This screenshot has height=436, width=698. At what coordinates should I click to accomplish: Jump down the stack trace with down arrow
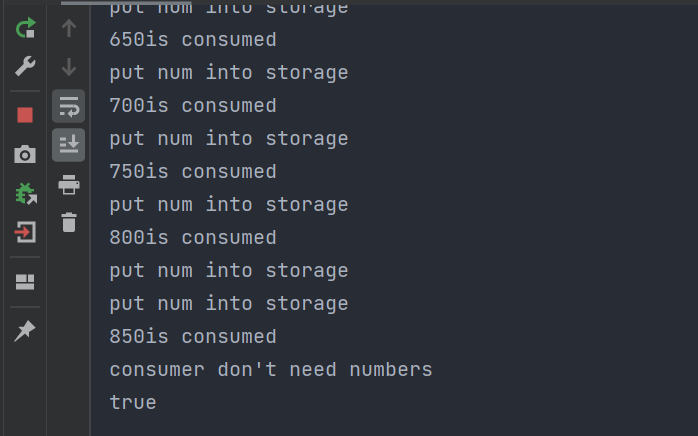pyautogui.click(x=69, y=67)
